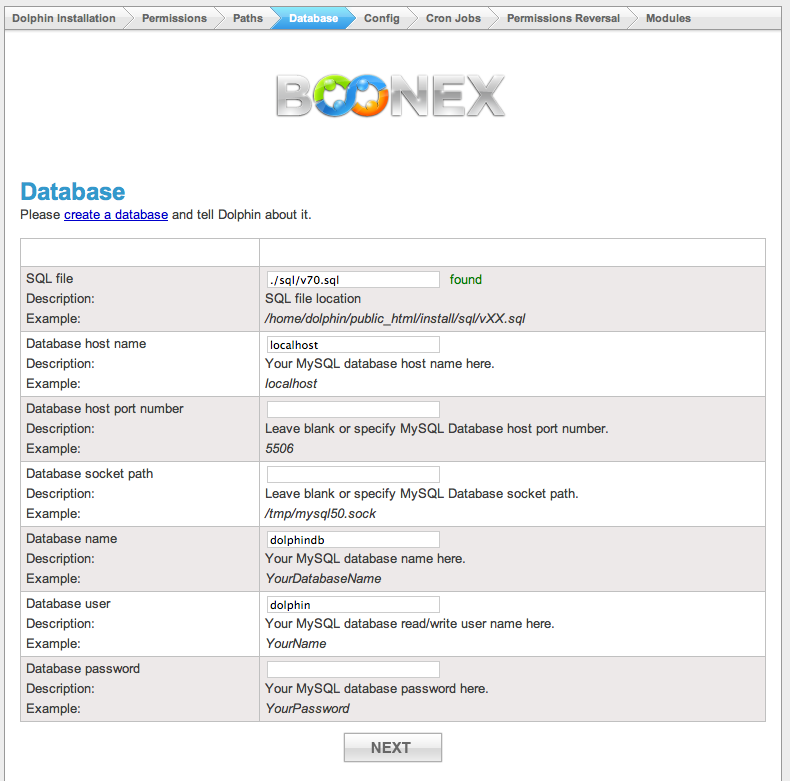Follow the 'create a database' link

[x=116, y=215]
